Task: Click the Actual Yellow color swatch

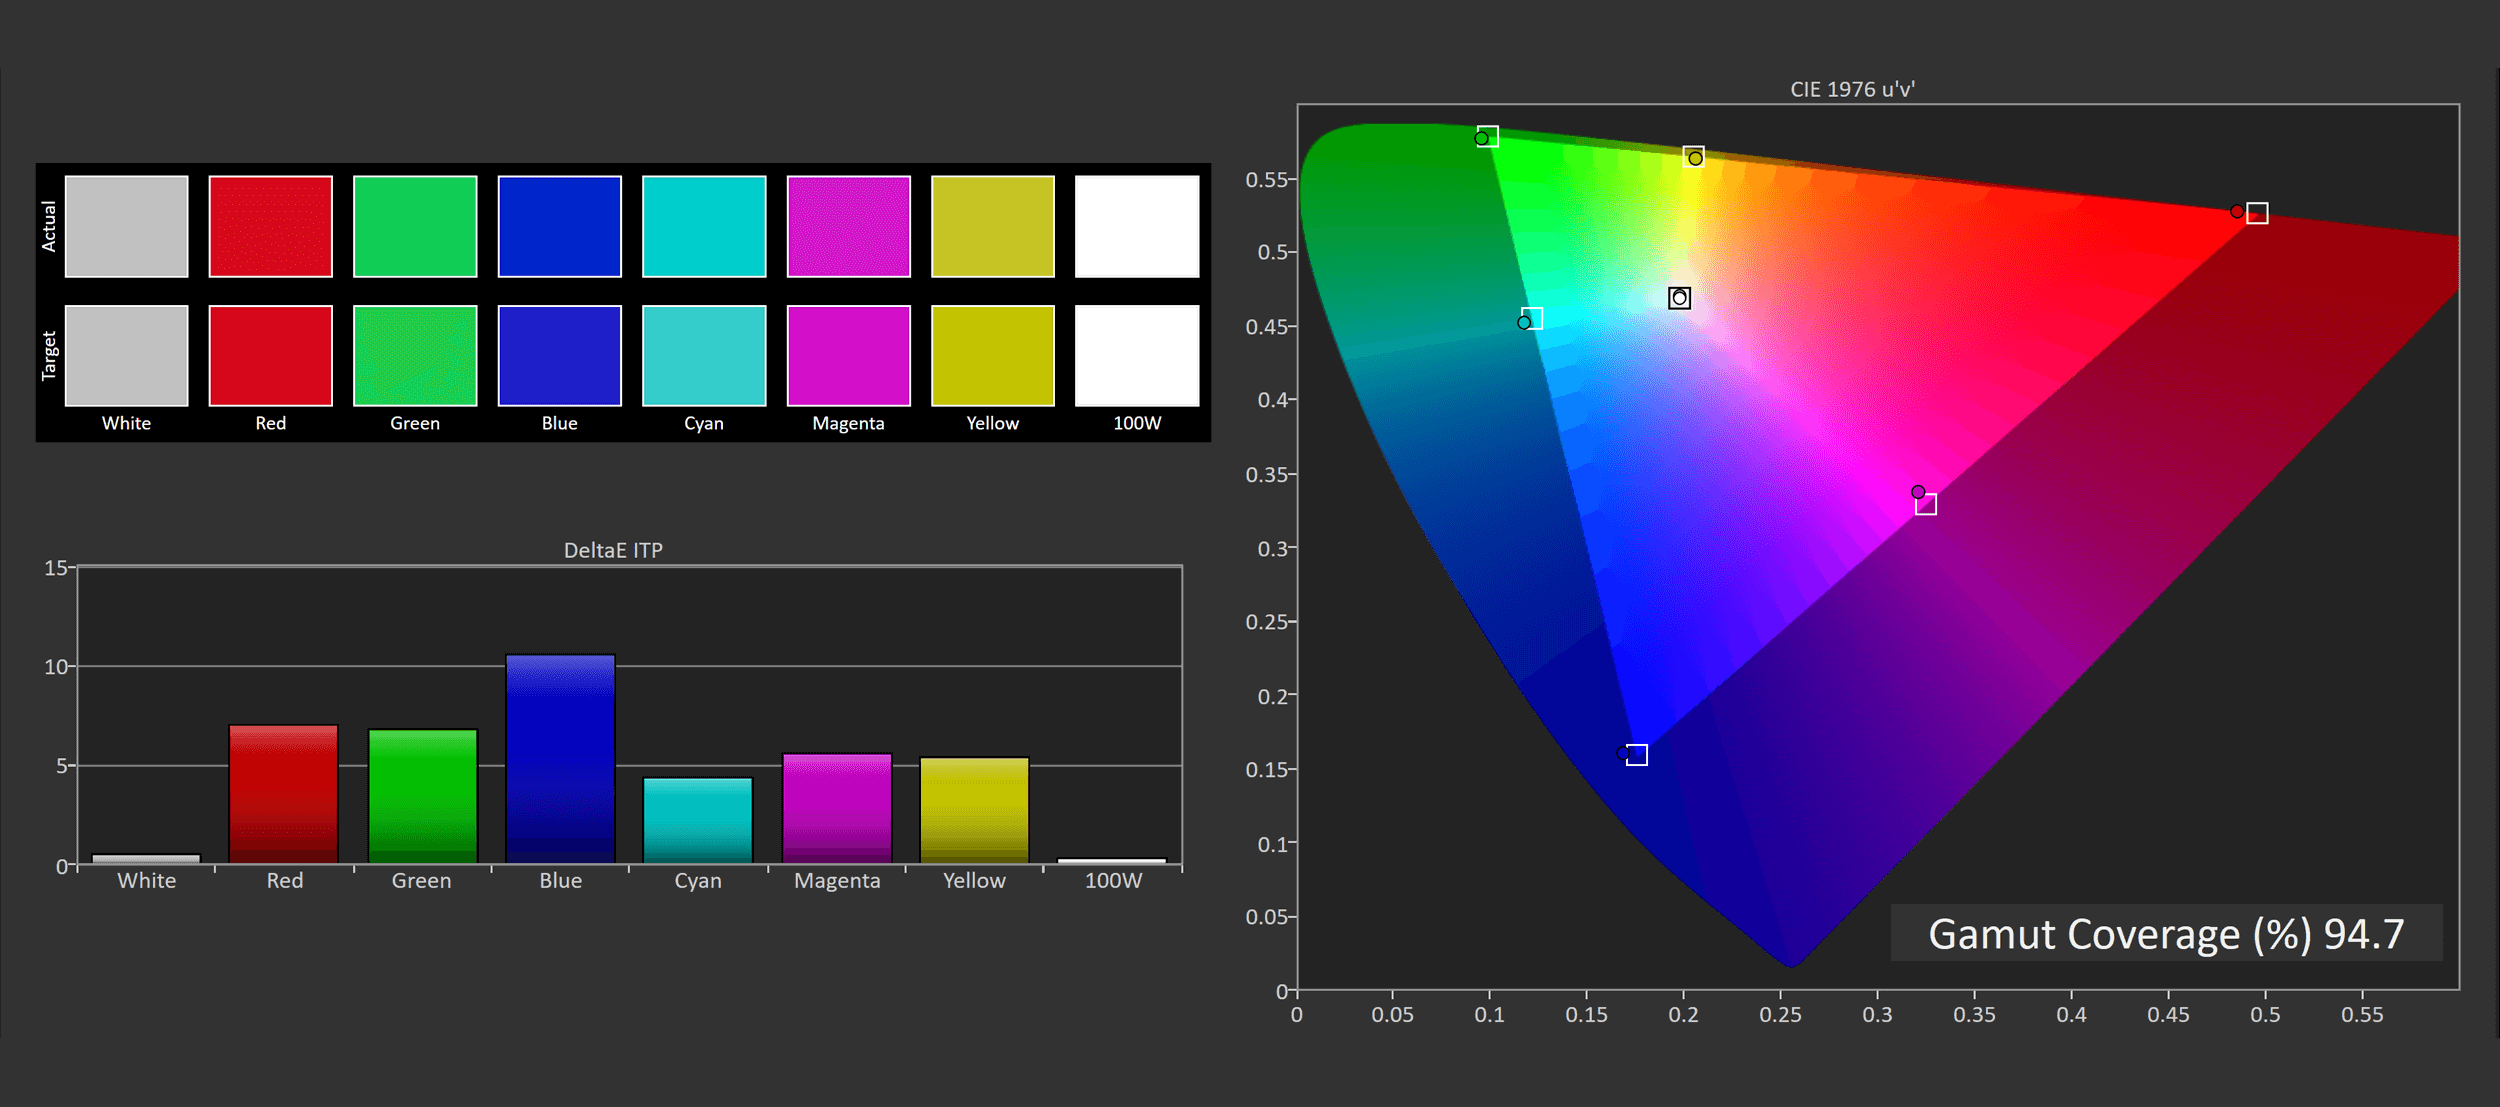Action: 992,226
